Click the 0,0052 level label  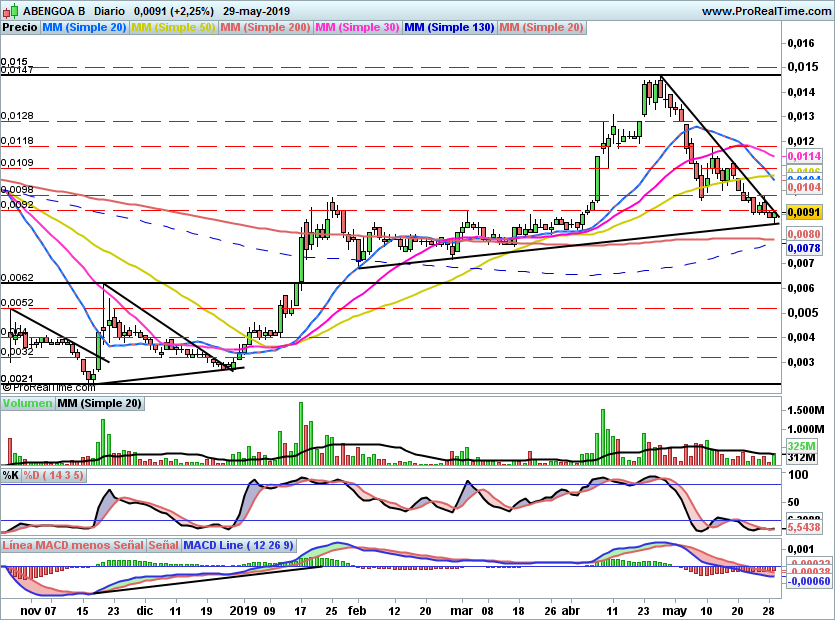(x=17, y=303)
